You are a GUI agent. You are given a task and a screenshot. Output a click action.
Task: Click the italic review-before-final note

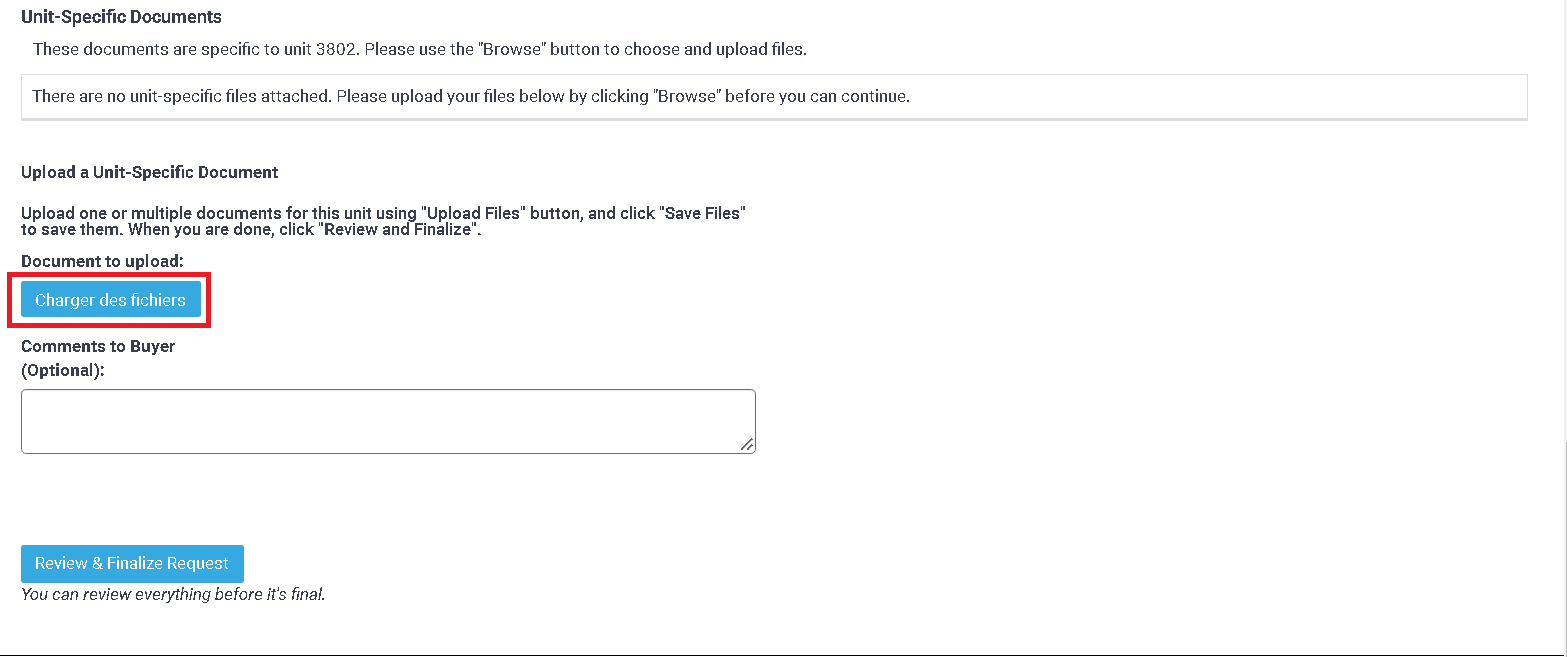coord(173,594)
